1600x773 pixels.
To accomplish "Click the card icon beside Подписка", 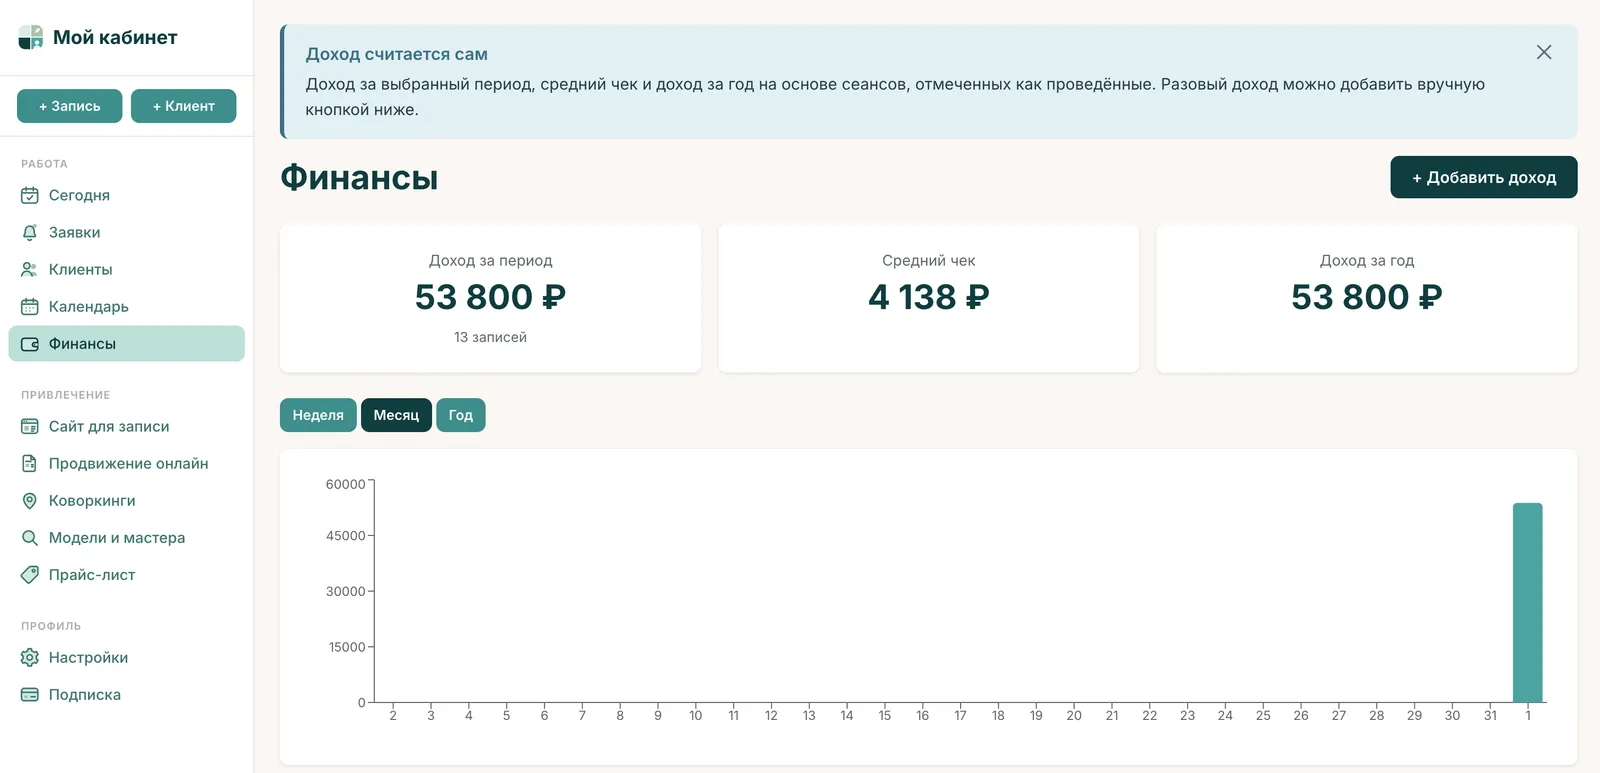I will click(x=30, y=694).
